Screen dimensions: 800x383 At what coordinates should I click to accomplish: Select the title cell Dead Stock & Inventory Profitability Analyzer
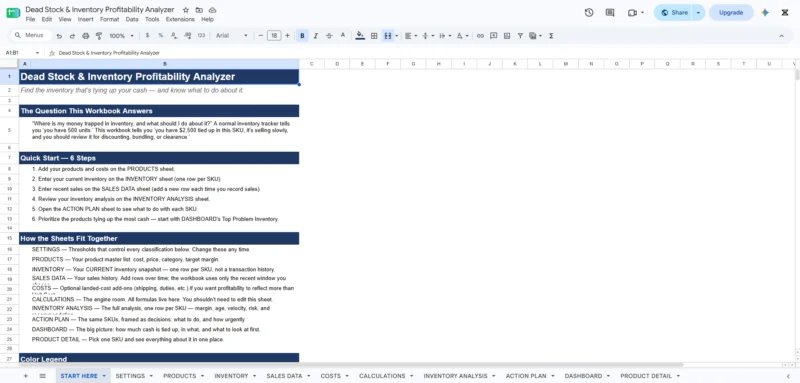pyautogui.click(x=159, y=77)
